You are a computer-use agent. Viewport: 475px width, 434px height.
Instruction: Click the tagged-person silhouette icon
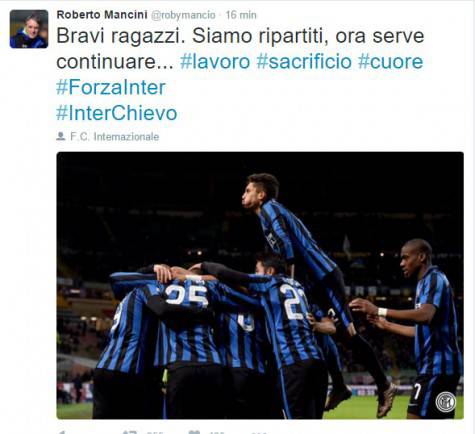61,136
